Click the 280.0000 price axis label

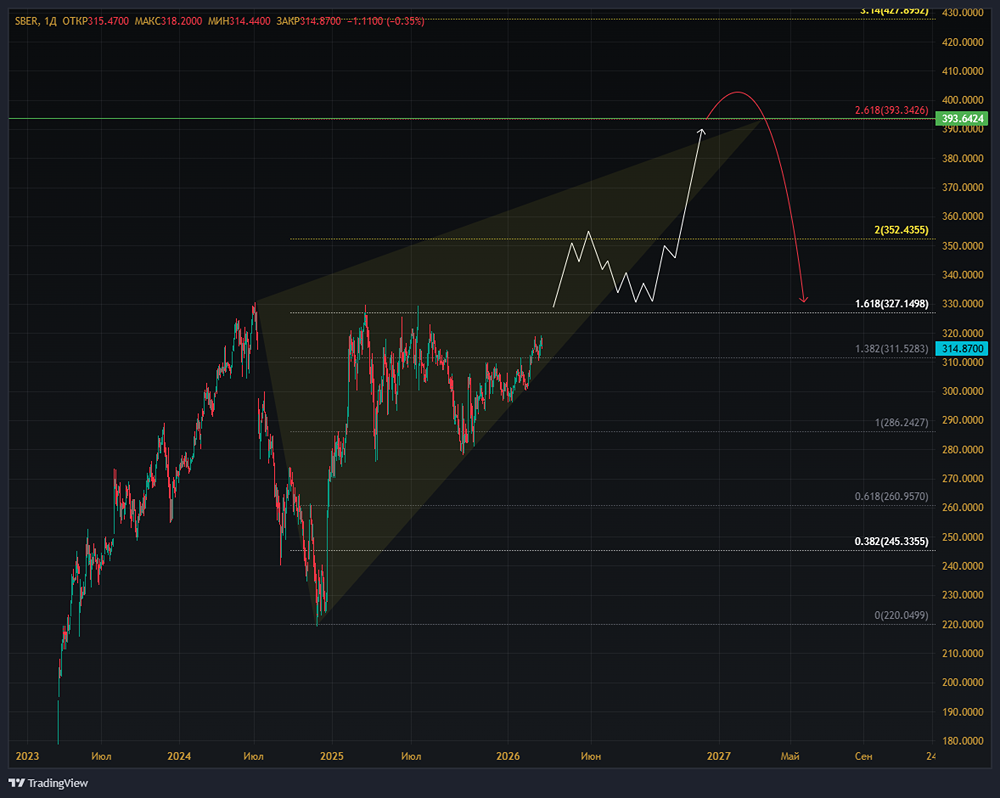tap(962, 449)
